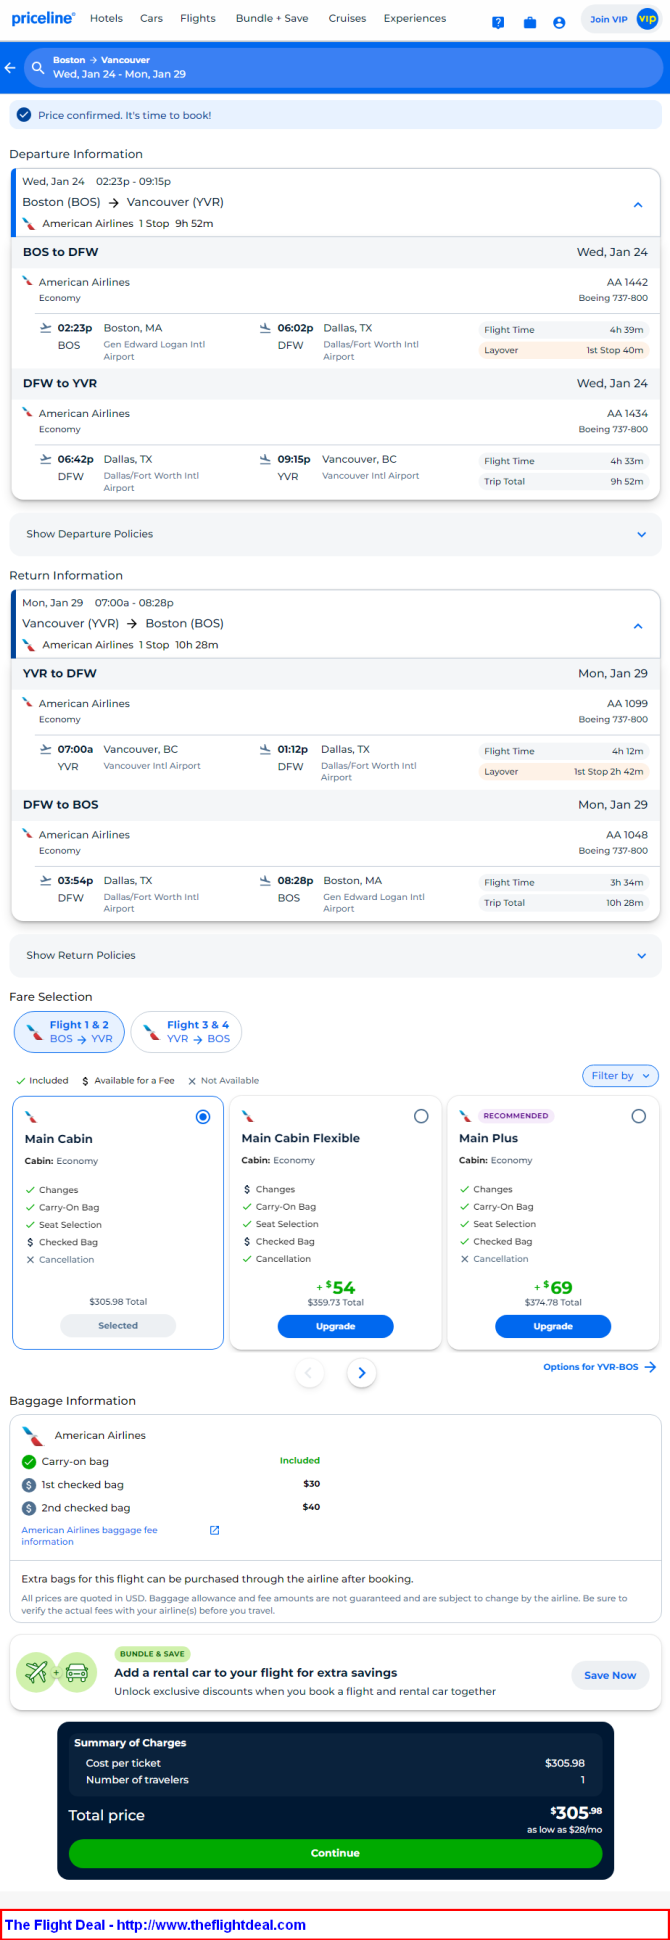Collapse the return flight details chevron
Viewport: 670px width, 1940px height.
pos(638,626)
